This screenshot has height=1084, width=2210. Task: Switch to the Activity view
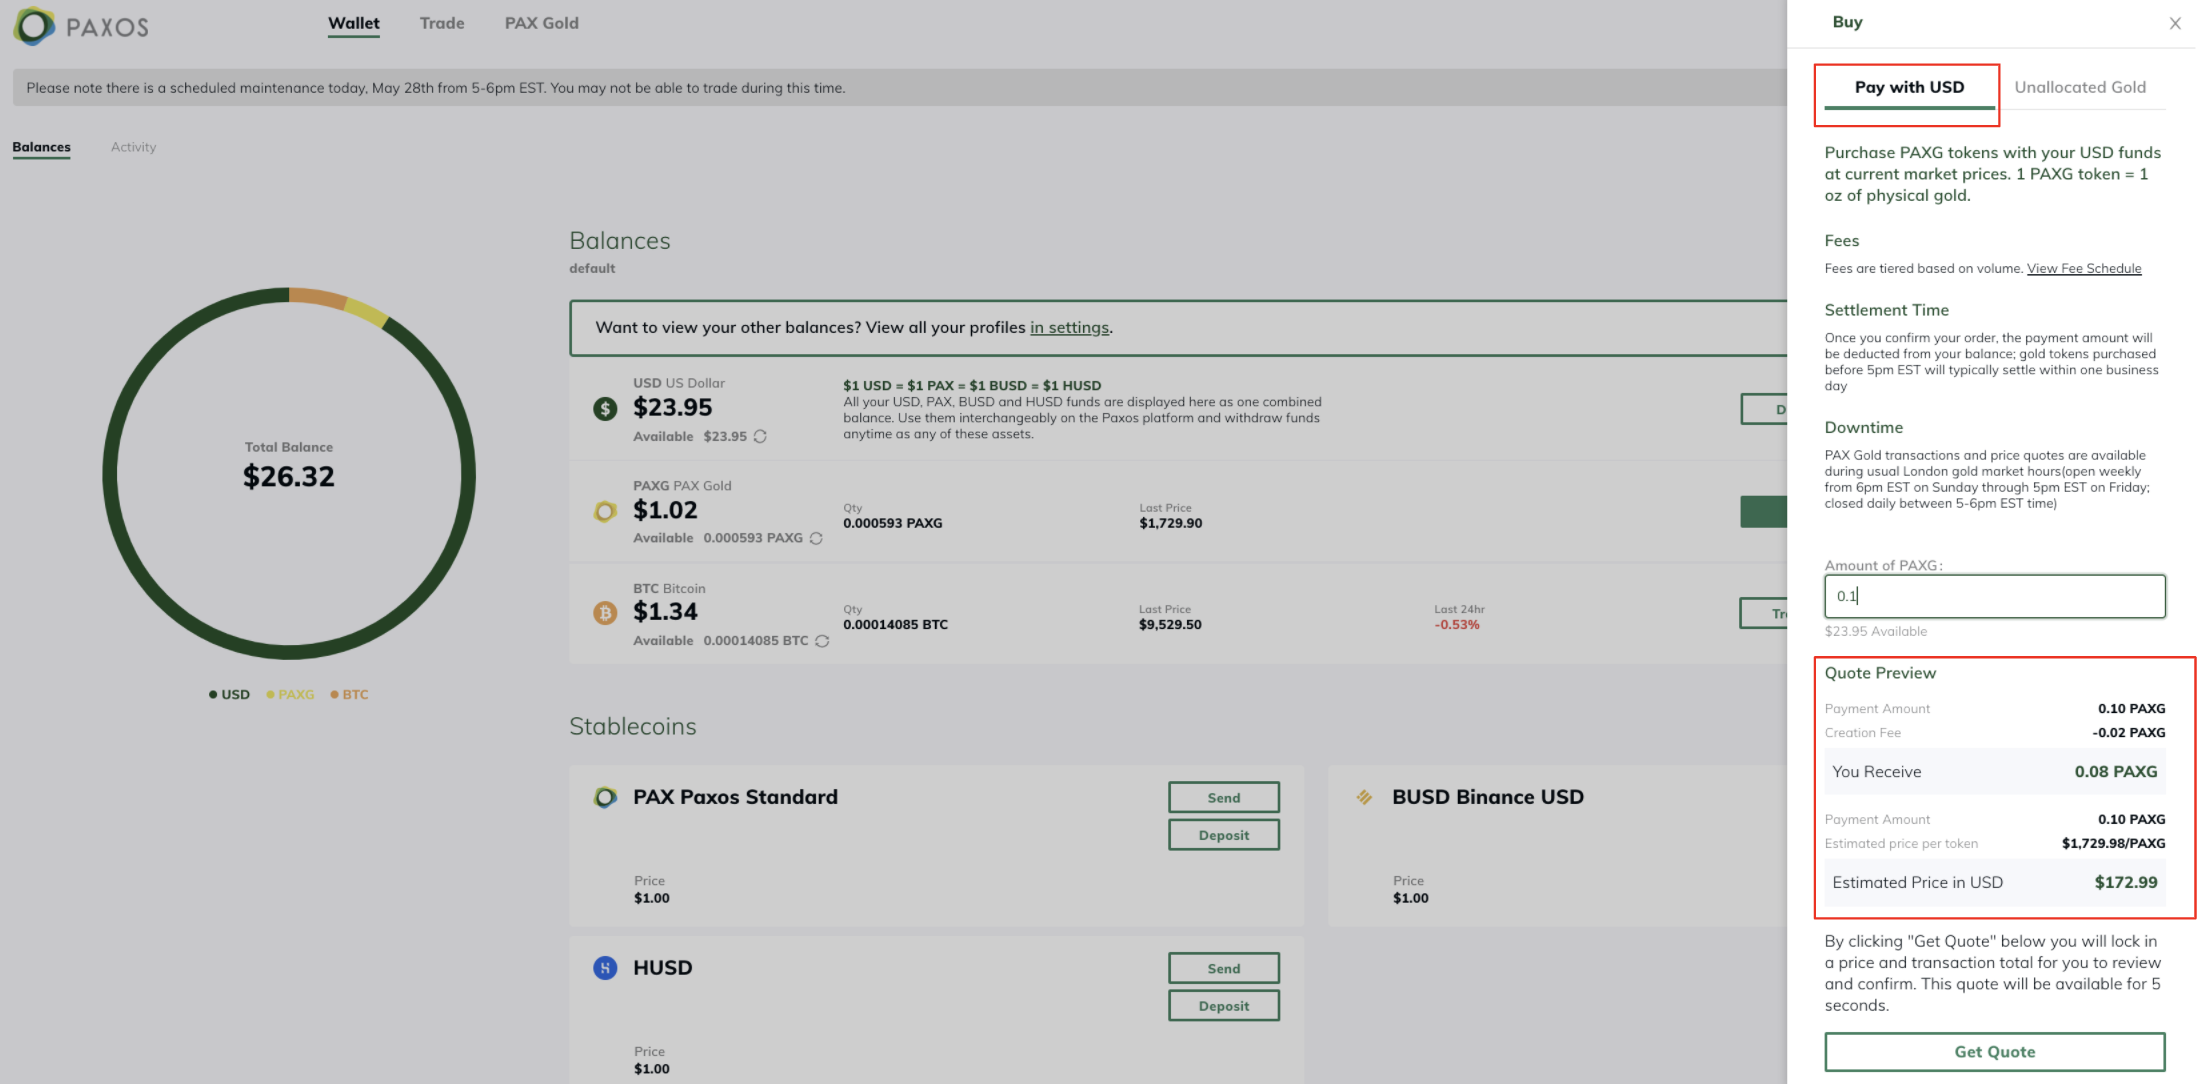pyautogui.click(x=133, y=147)
